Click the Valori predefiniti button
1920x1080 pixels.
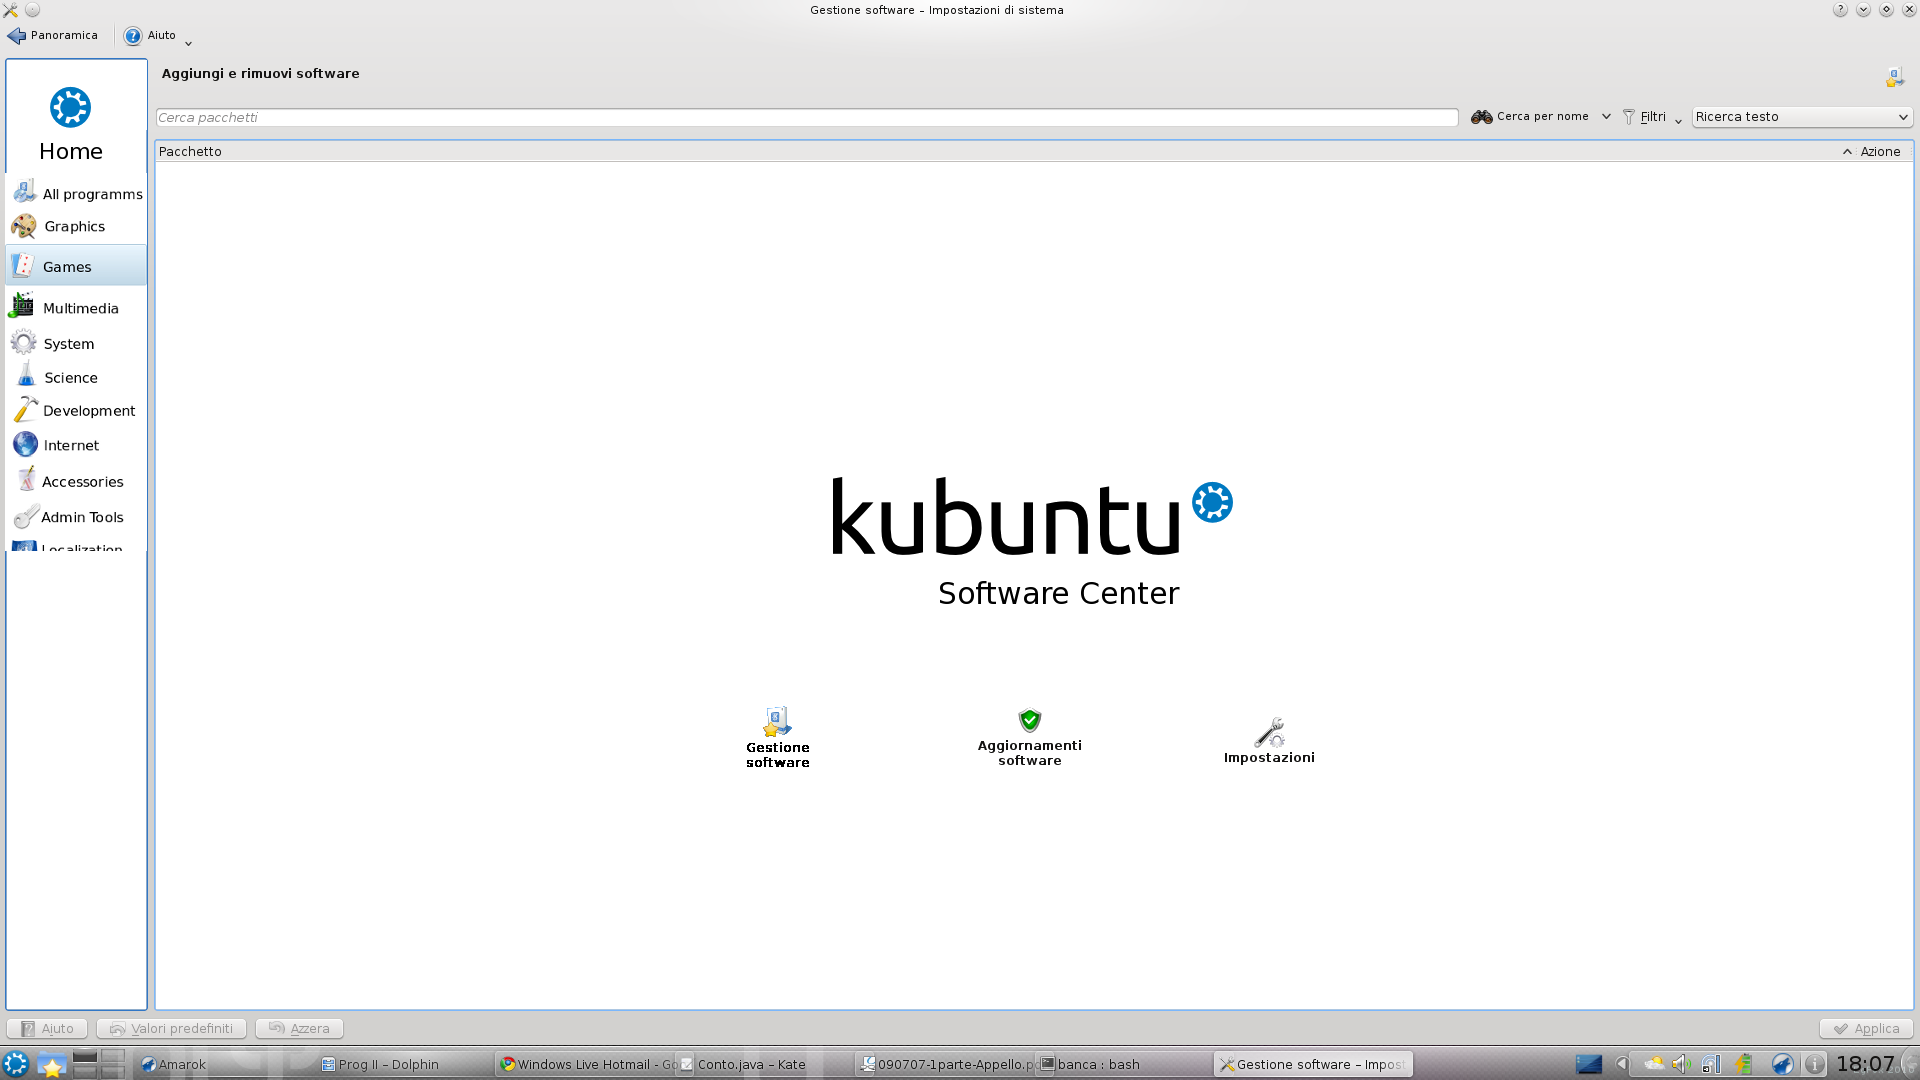coord(172,1028)
